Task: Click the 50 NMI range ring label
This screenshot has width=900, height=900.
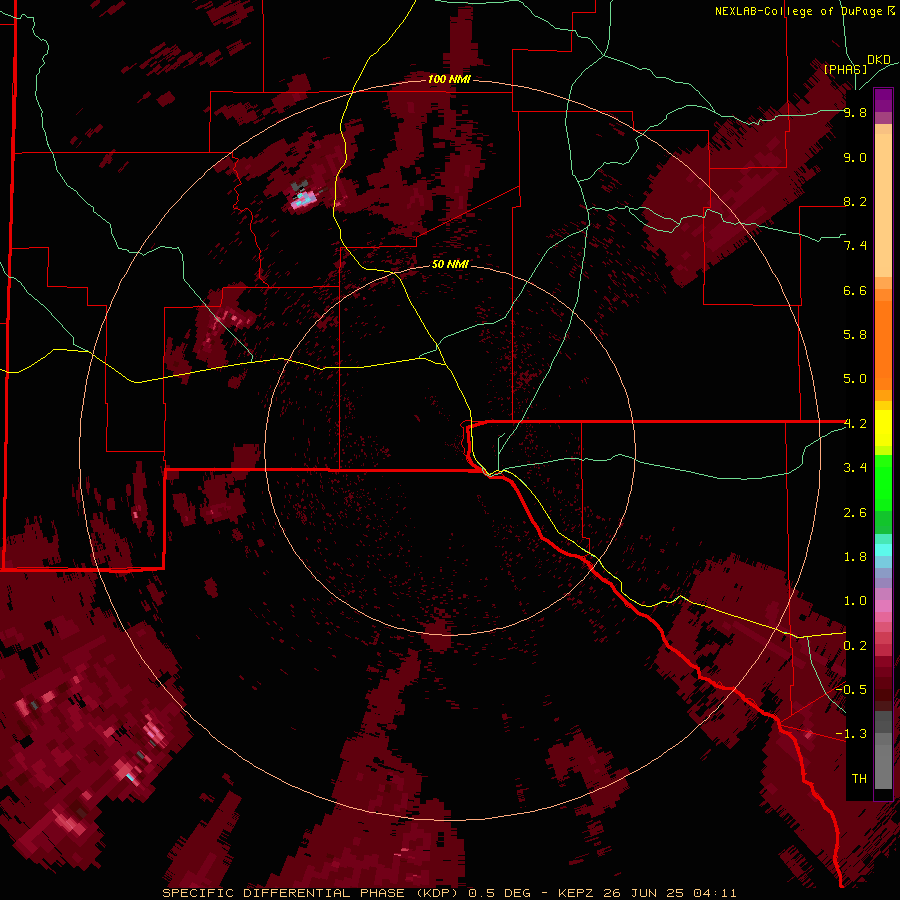Action: click(x=450, y=264)
